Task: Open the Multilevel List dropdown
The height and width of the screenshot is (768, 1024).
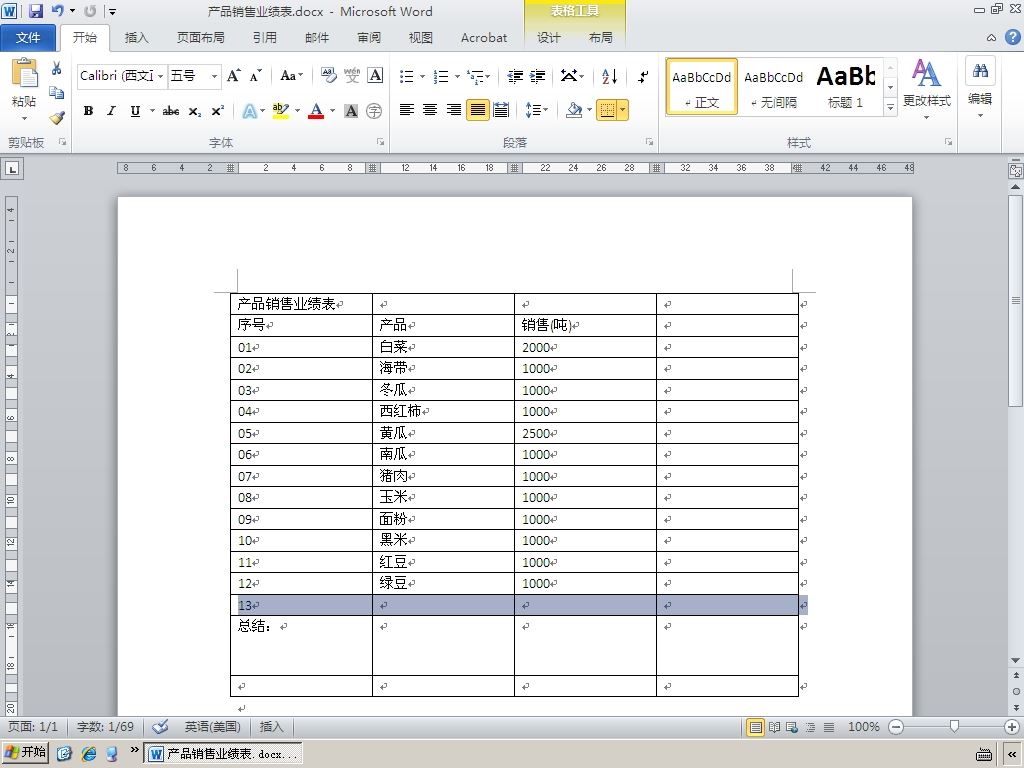Action: coord(479,76)
